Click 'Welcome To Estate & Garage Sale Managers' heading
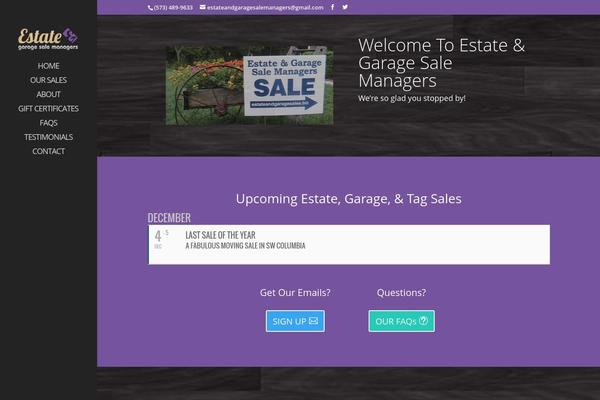 (x=442, y=63)
